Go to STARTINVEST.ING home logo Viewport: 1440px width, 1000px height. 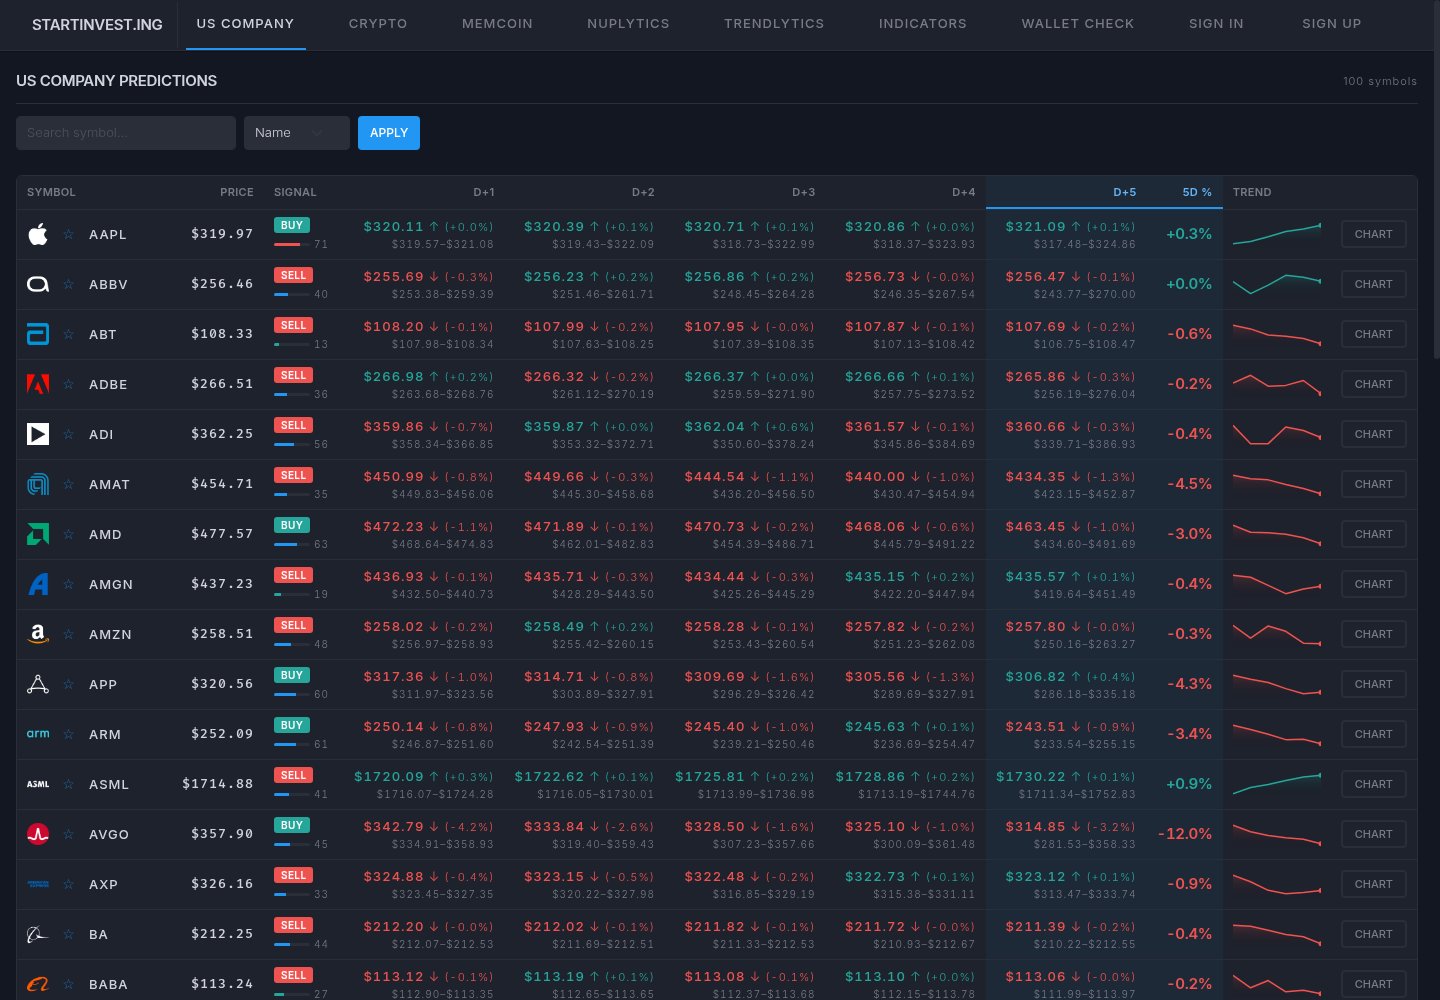click(x=97, y=25)
